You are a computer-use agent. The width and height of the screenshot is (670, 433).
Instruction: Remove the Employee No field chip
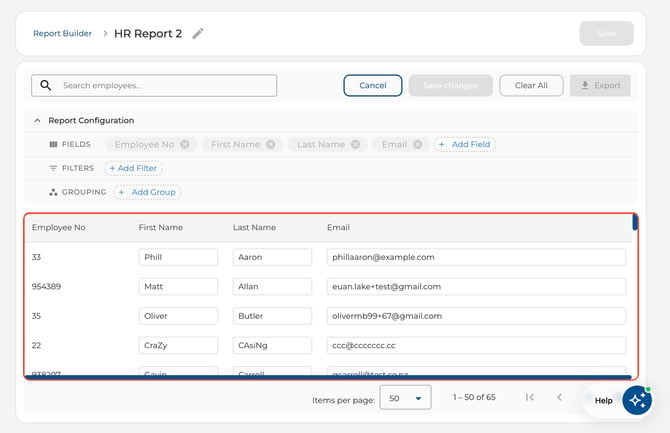point(185,144)
